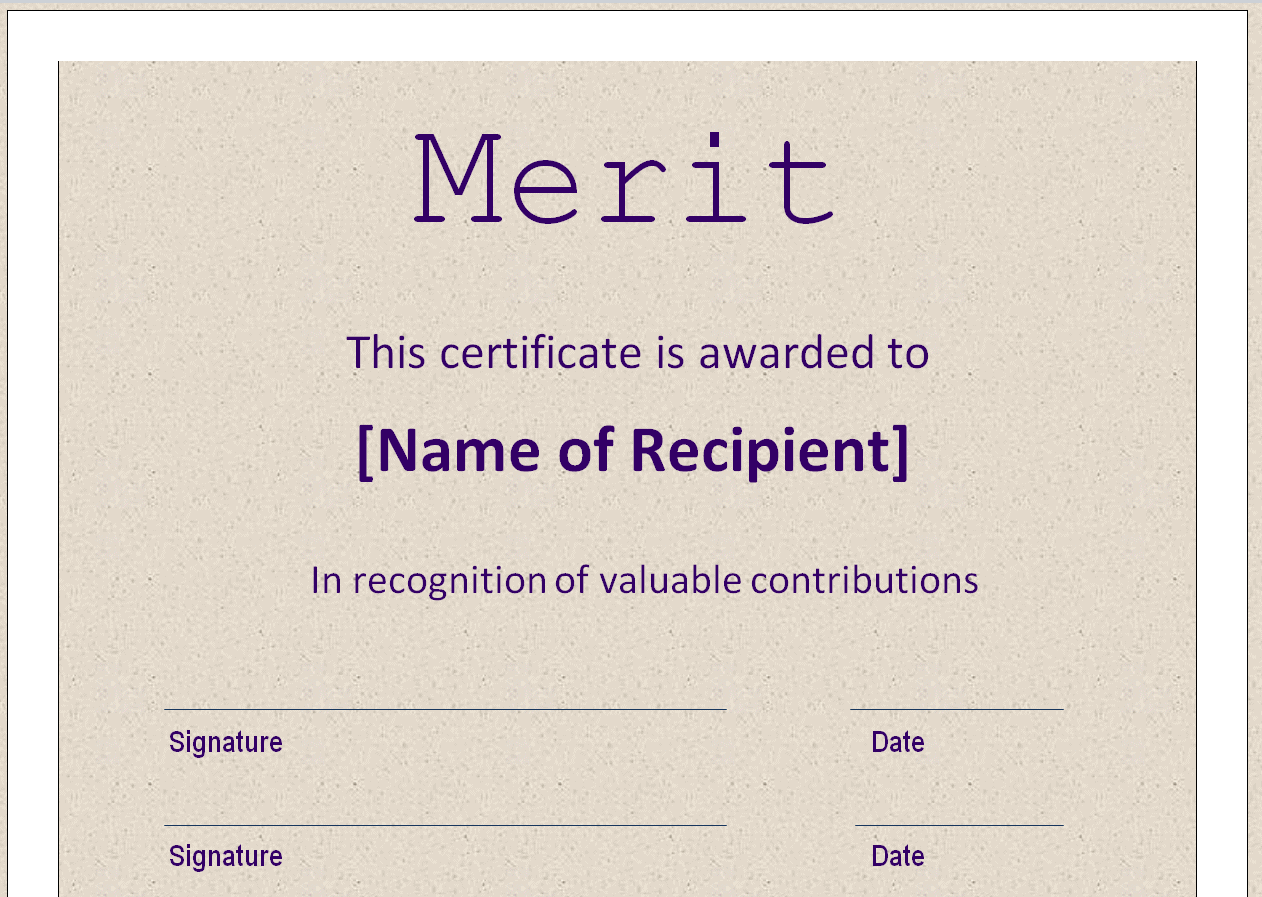Click the second Signature label
Image resolution: width=1262 pixels, height=897 pixels.
tap(226, 856)
